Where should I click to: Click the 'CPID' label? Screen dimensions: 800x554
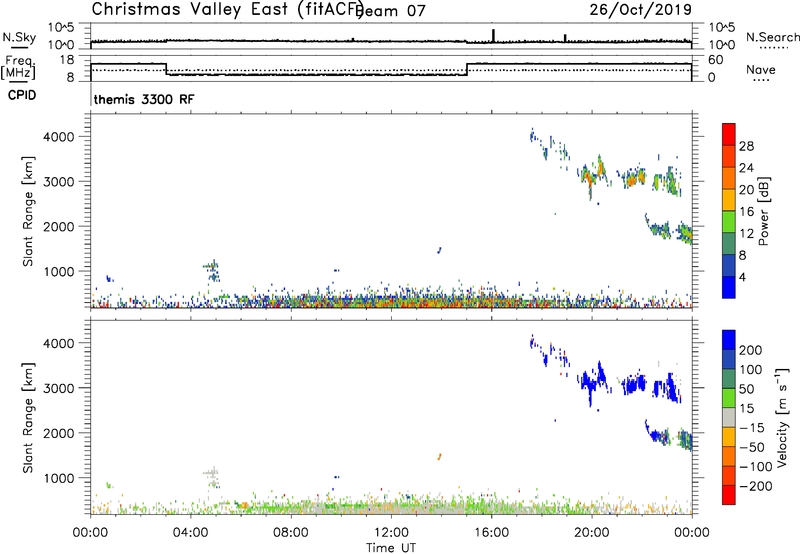point(22,95)
